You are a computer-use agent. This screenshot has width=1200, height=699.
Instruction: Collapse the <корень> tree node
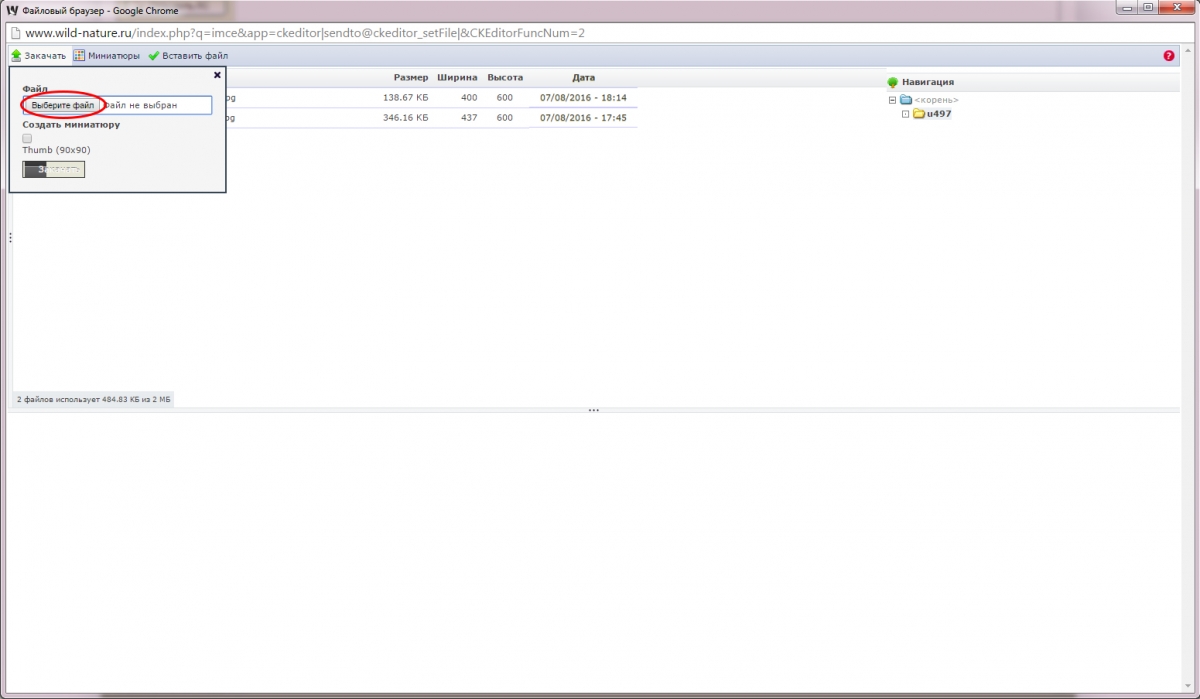click(892, 100)
